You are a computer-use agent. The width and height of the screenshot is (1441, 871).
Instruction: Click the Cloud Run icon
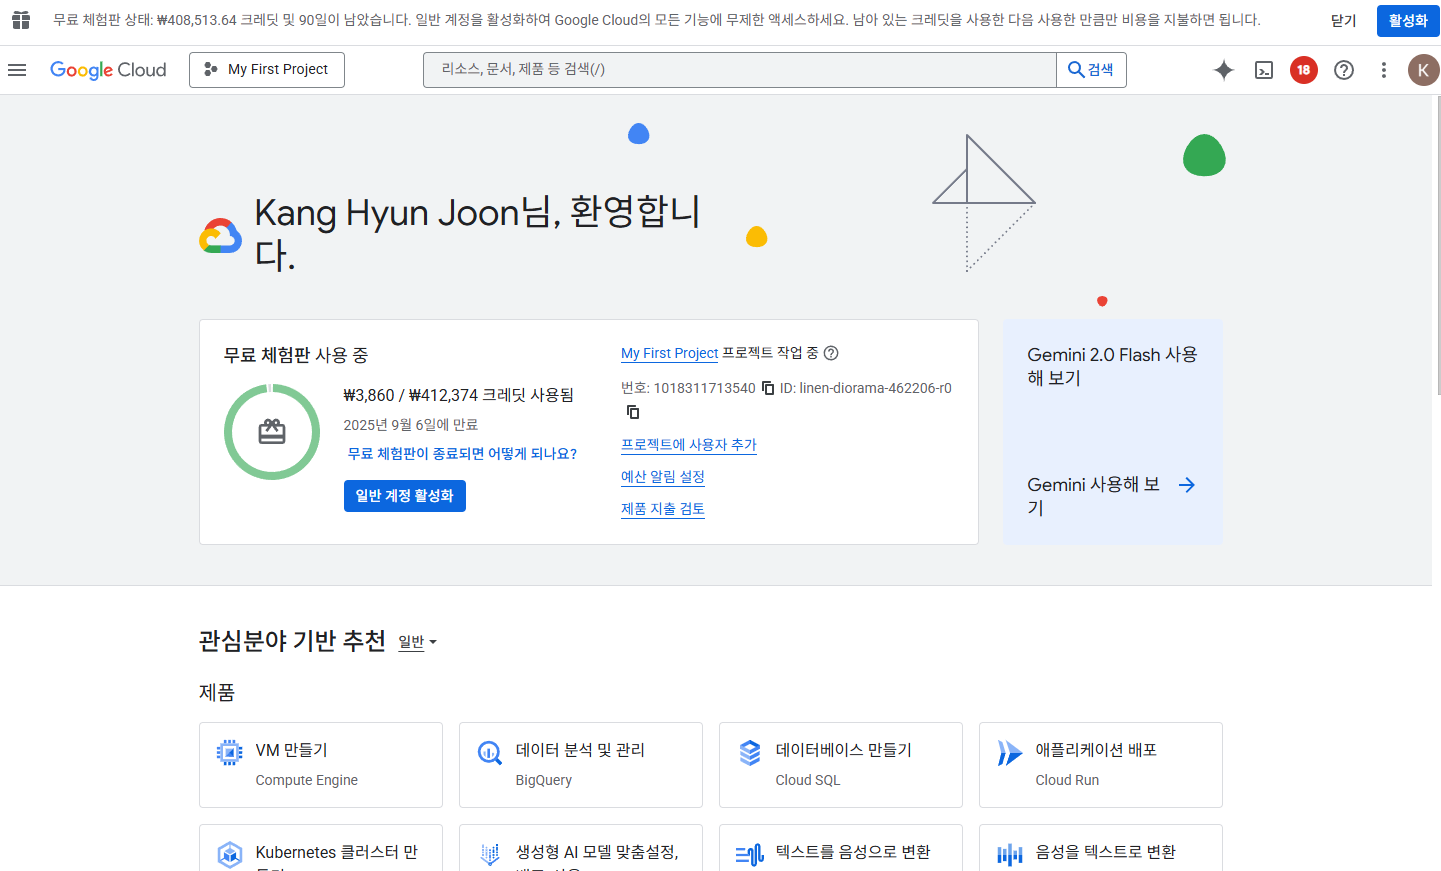pos(1010,752)
